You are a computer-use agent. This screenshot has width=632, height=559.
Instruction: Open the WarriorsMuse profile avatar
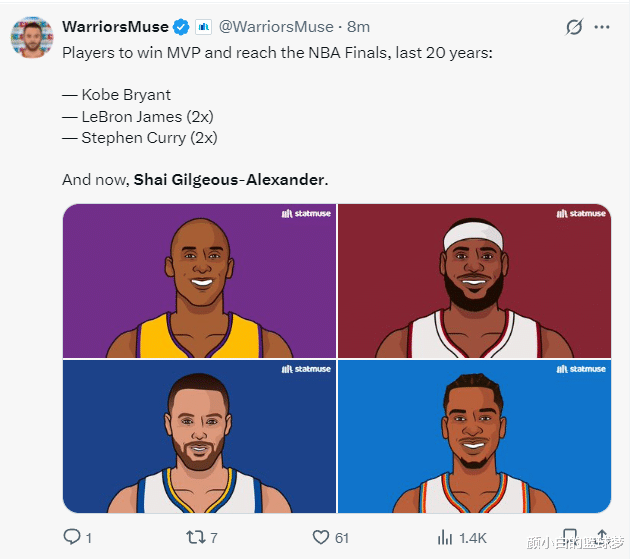(32, 37)
